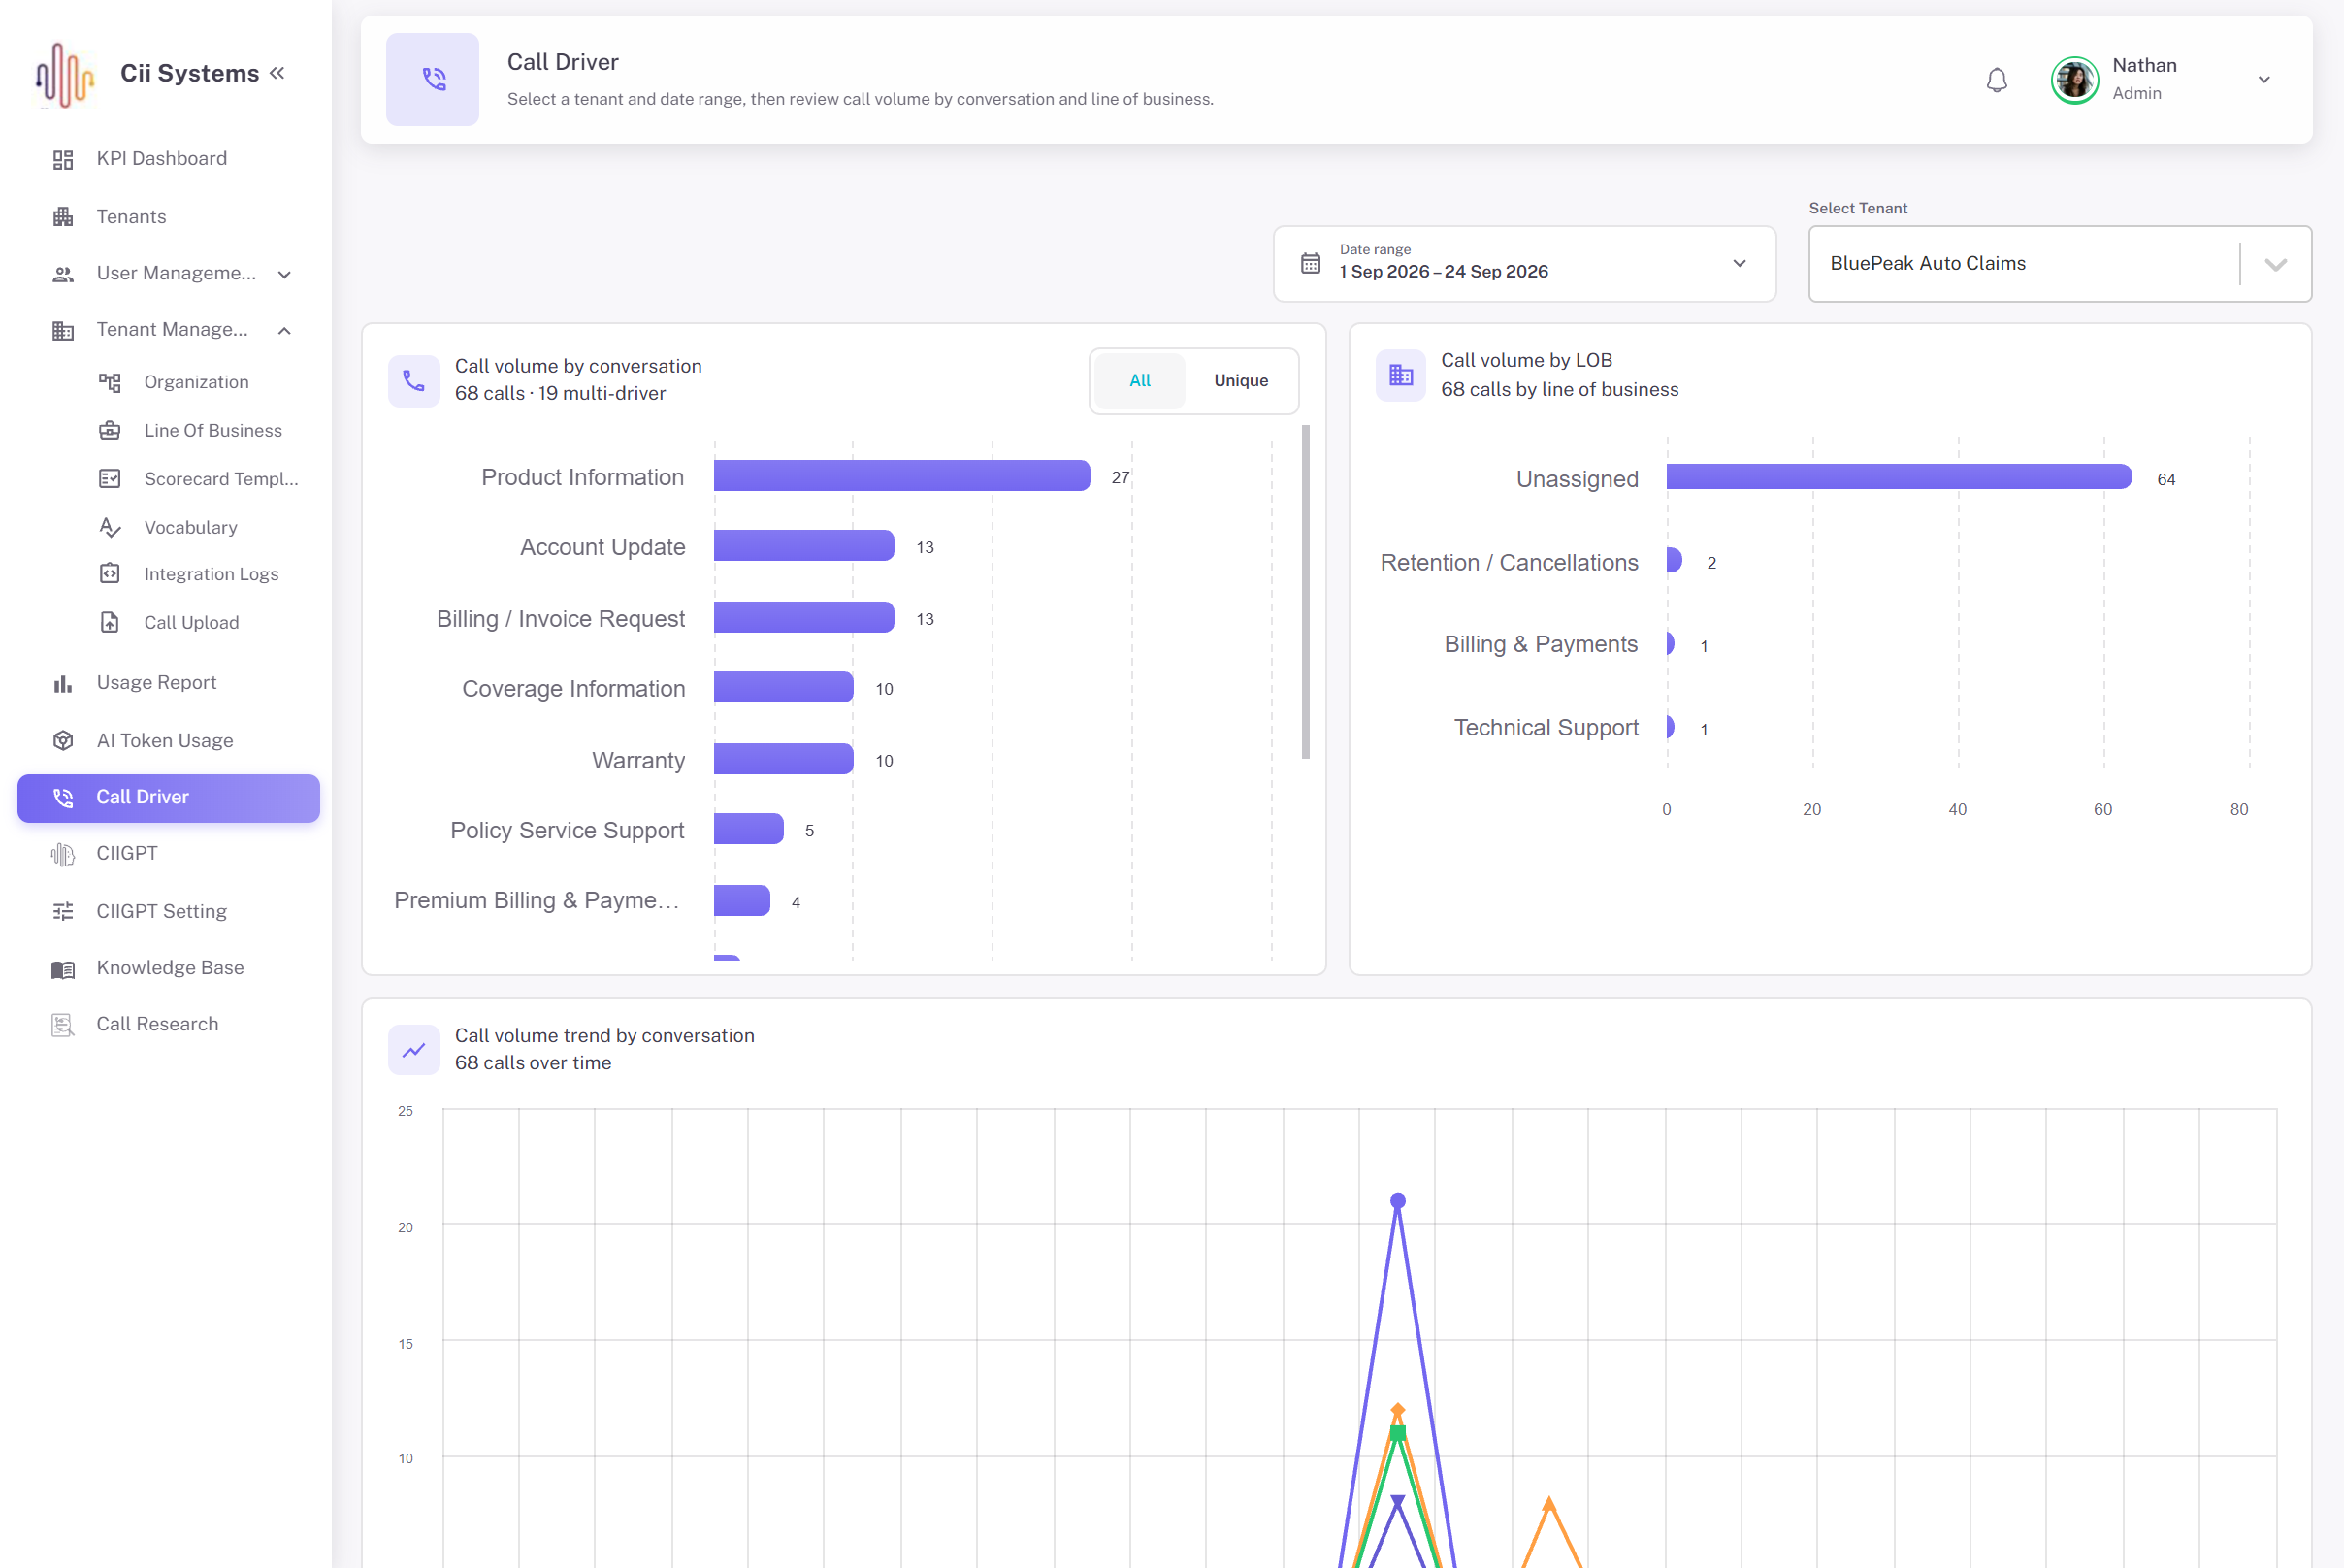Click the '68 calls · 19 multi-driver' text
This screenshot has width=2344, height=1568.
click(560, 394)
